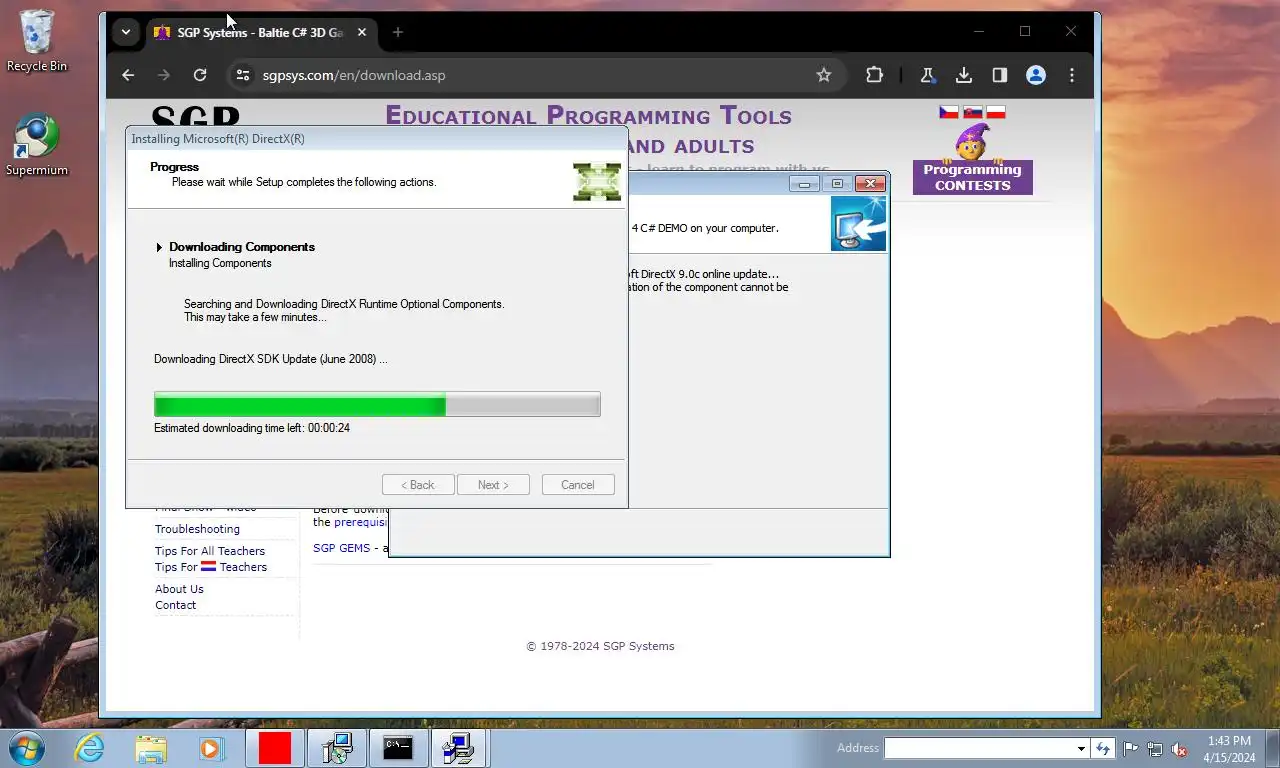Screen dimensions: 1280x768
Task: Open the browser profile avatar
Action: (1036, 75)
